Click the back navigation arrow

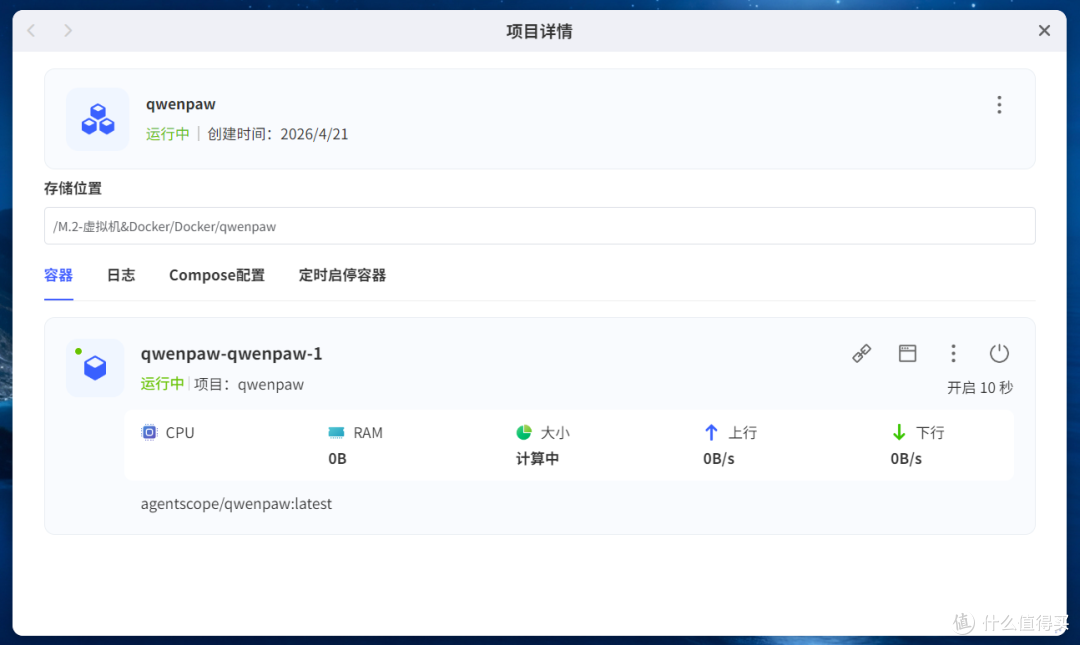pyautogui.click(x=31, y=30)
